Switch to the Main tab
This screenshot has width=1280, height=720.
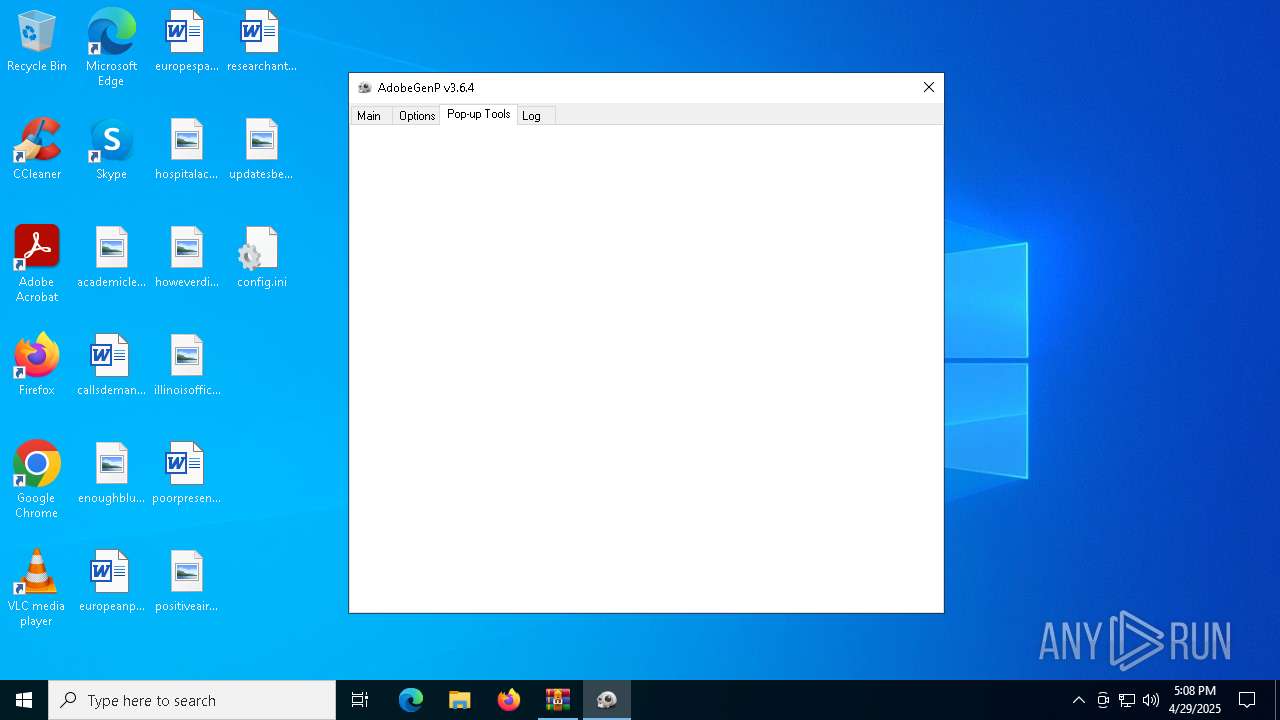click(369, 116)
